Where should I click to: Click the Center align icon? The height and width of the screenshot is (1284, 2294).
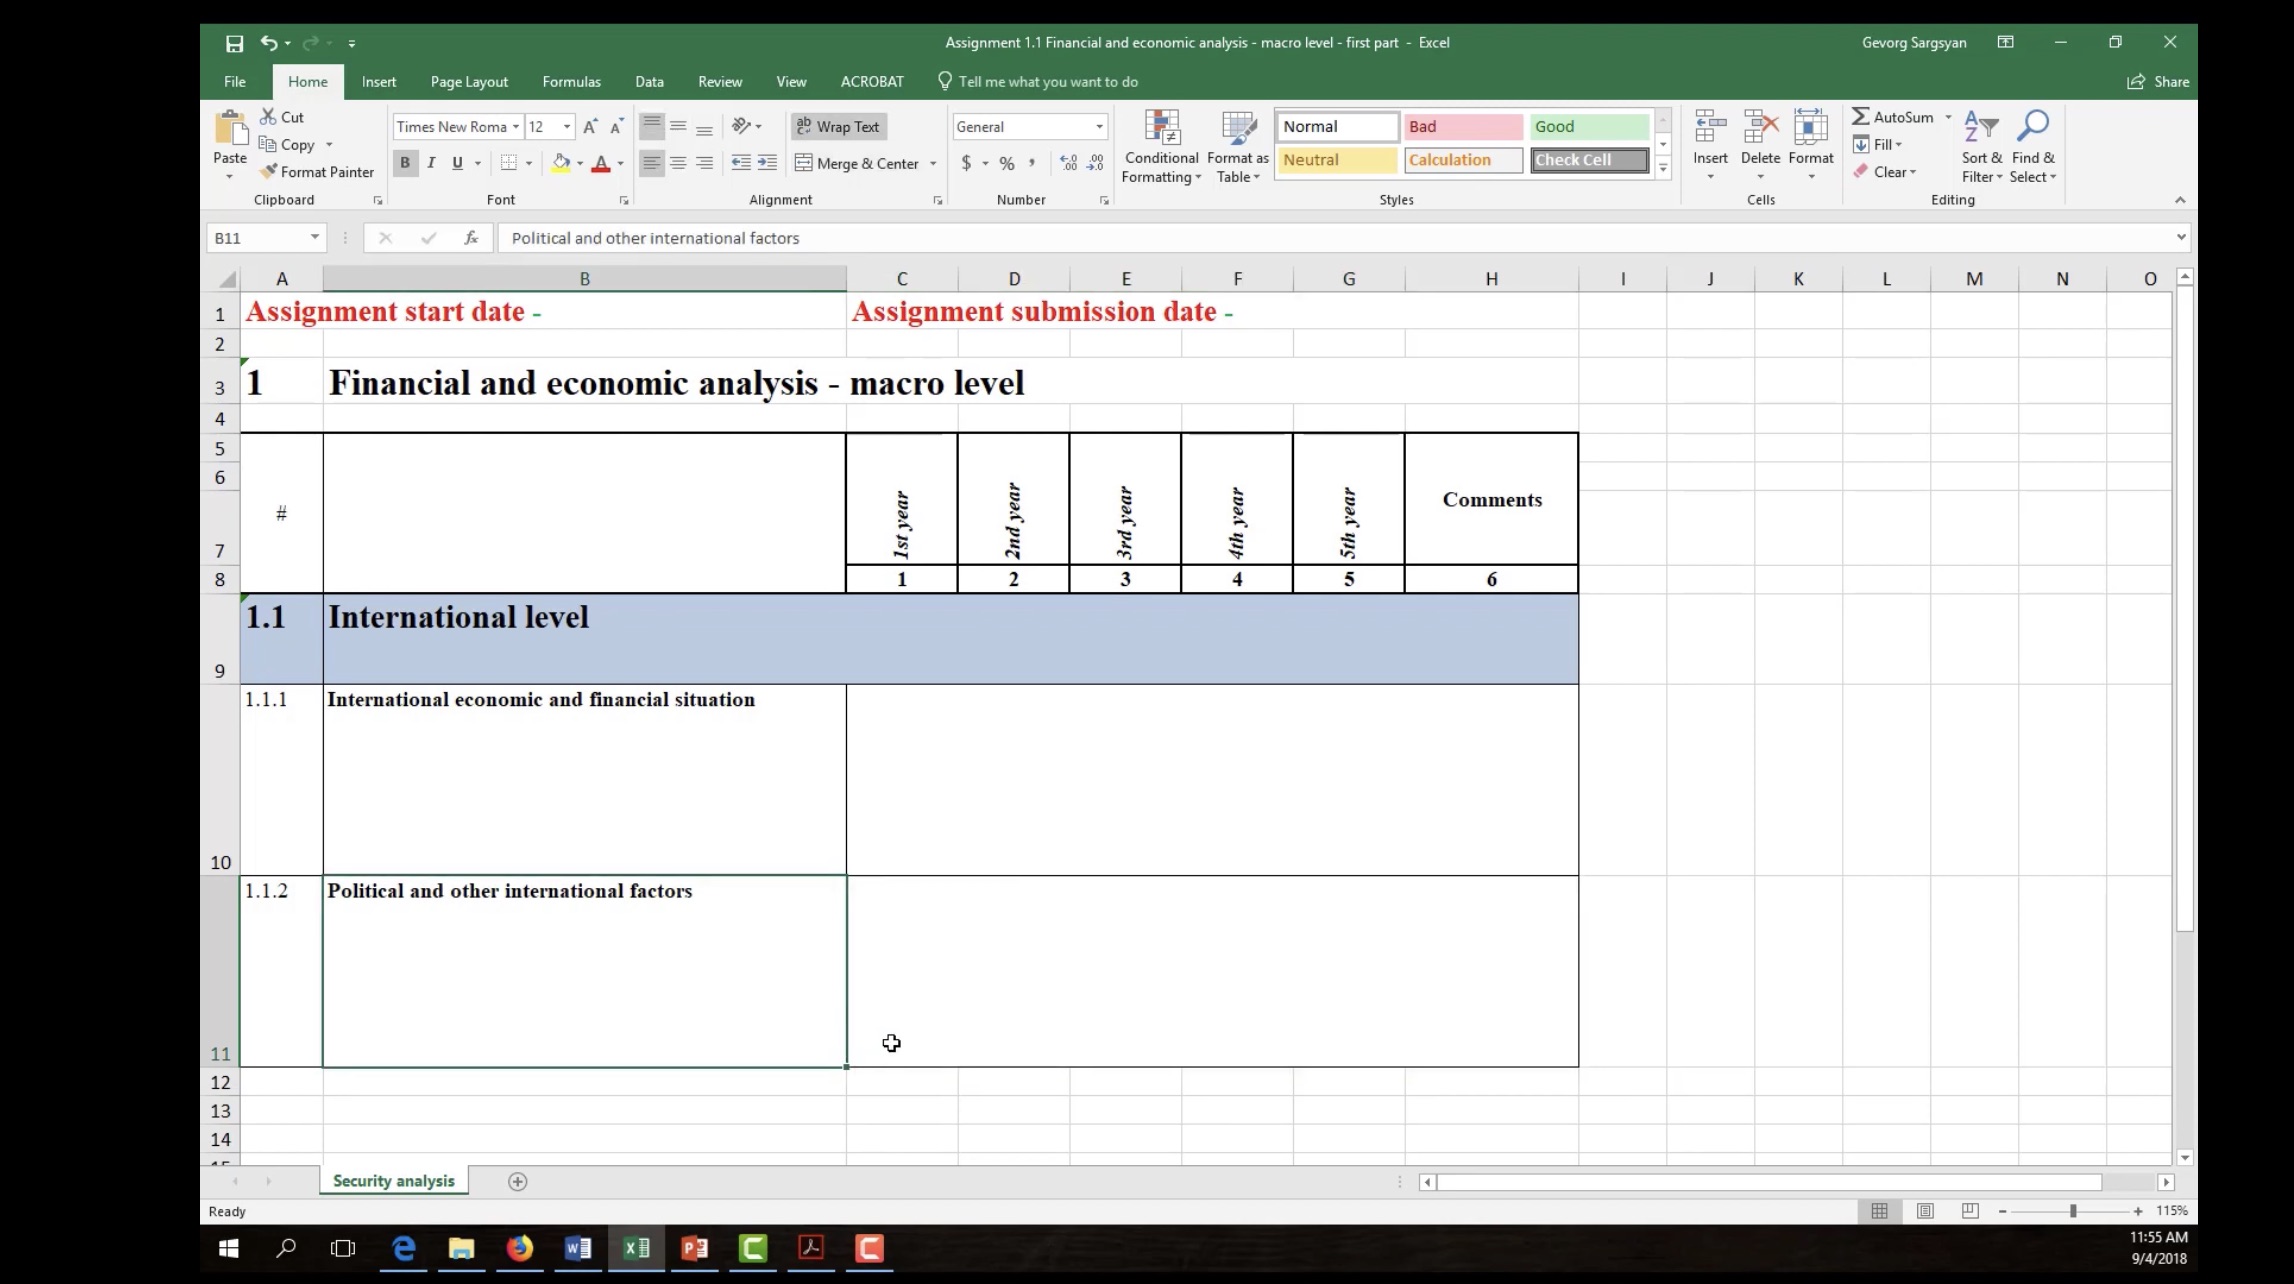pos(678,163)
